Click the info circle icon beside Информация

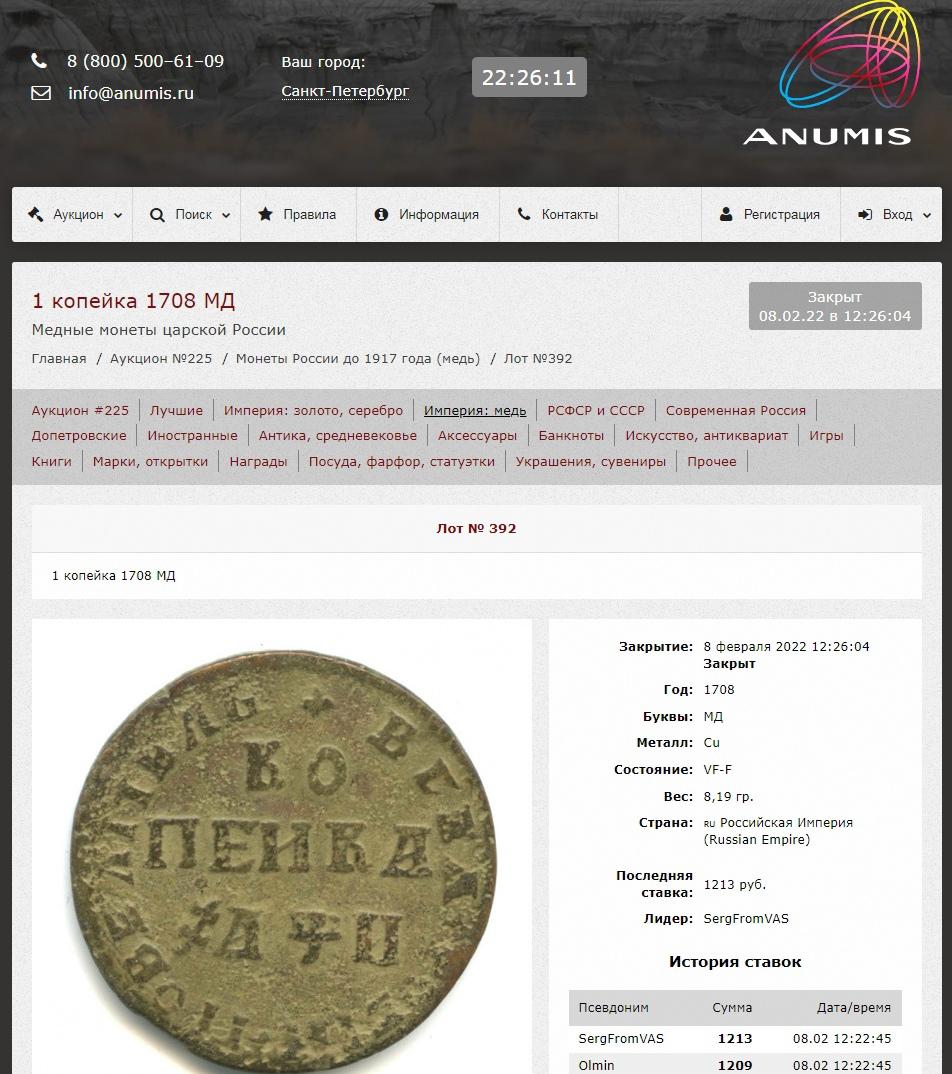tap(381, 214)
